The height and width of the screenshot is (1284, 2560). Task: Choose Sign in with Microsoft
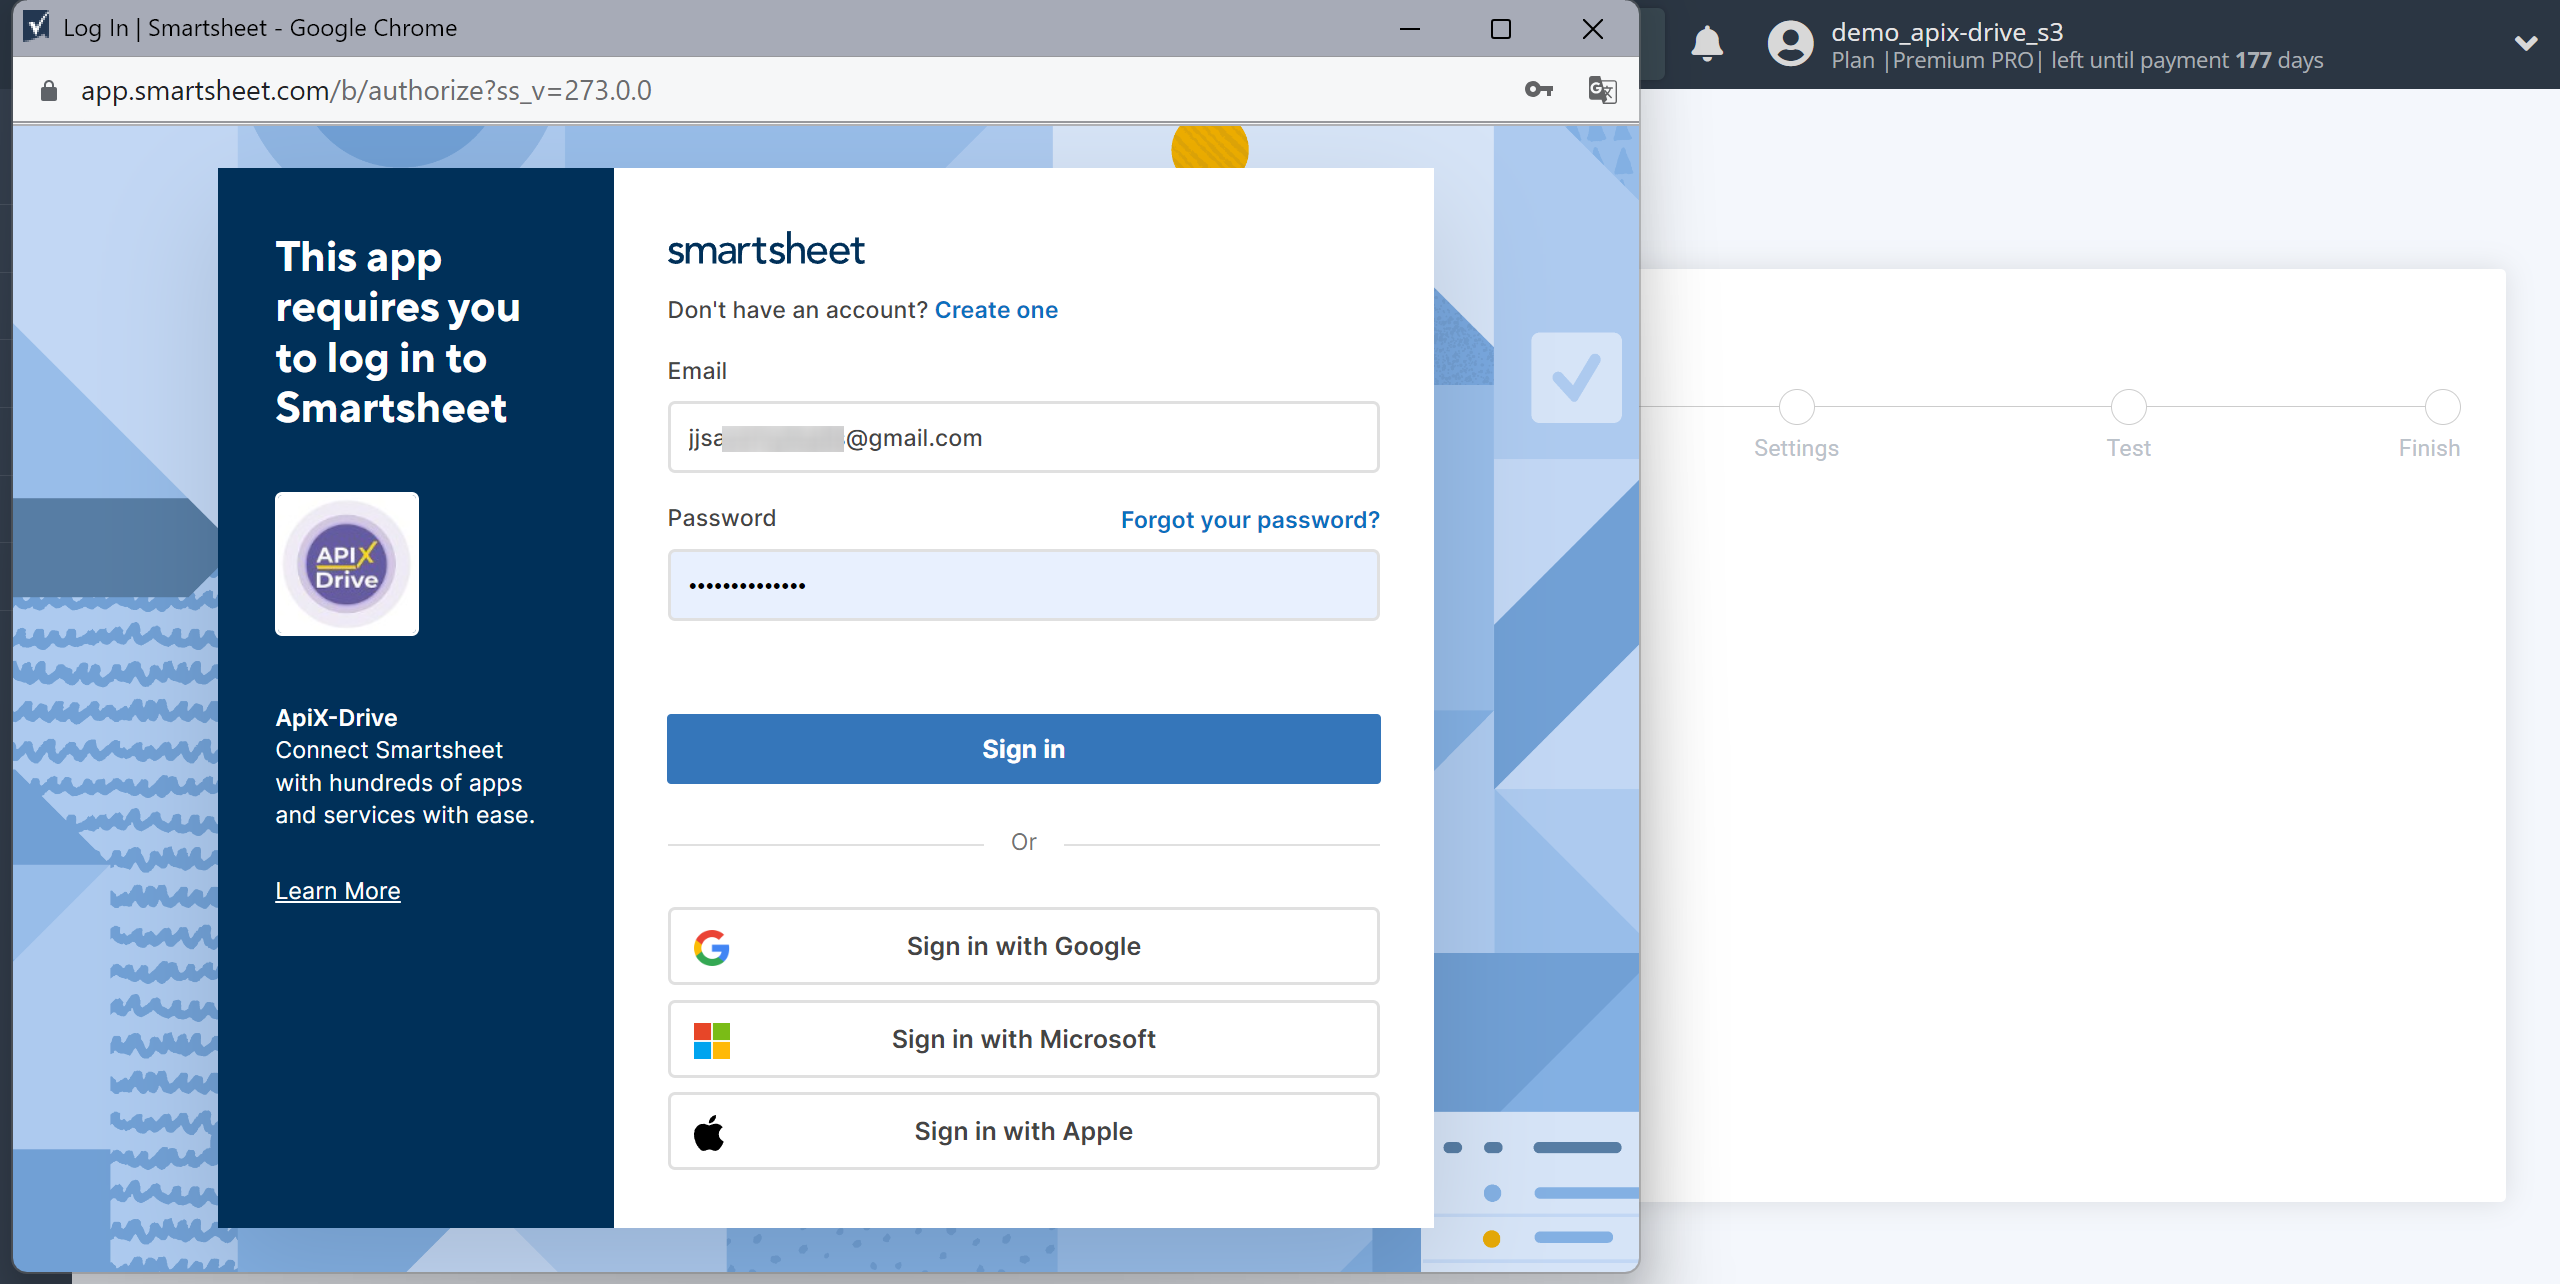click(x=1023, y=1039)
